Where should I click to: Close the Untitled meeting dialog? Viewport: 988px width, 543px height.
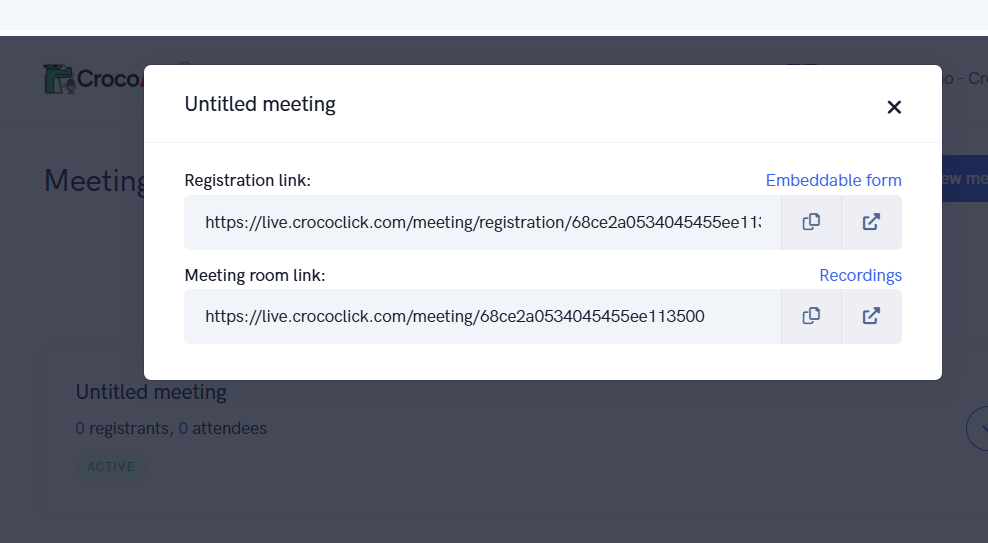[893, 107]
